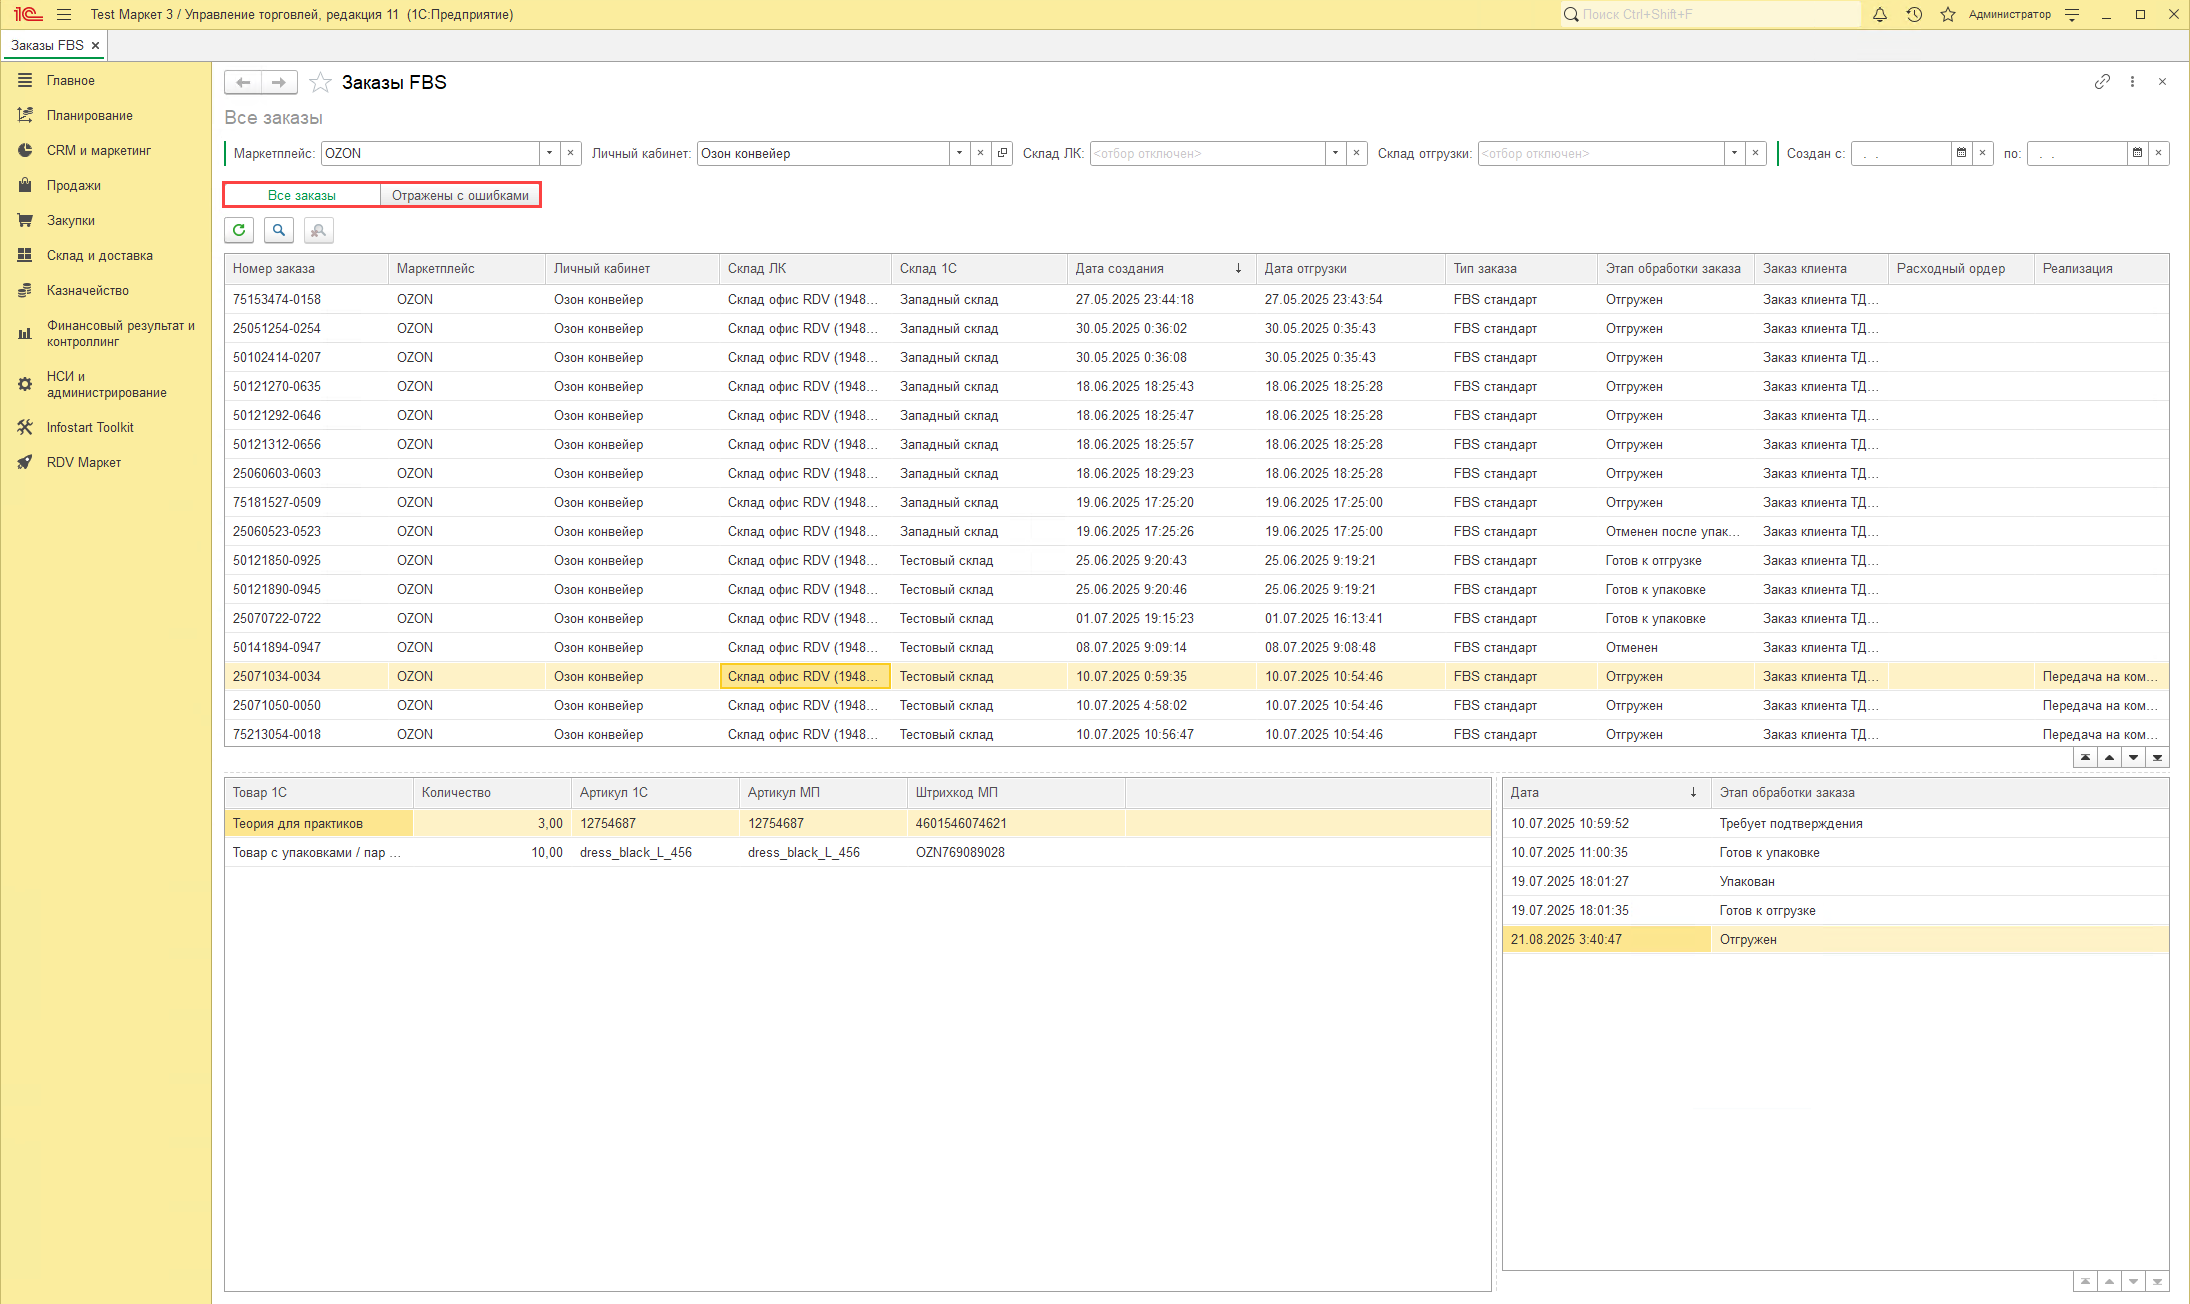2190x1304 pixels.
Task: Select item with article dress_black_L_456 in Артикул 1С
Action: point(636,852)
